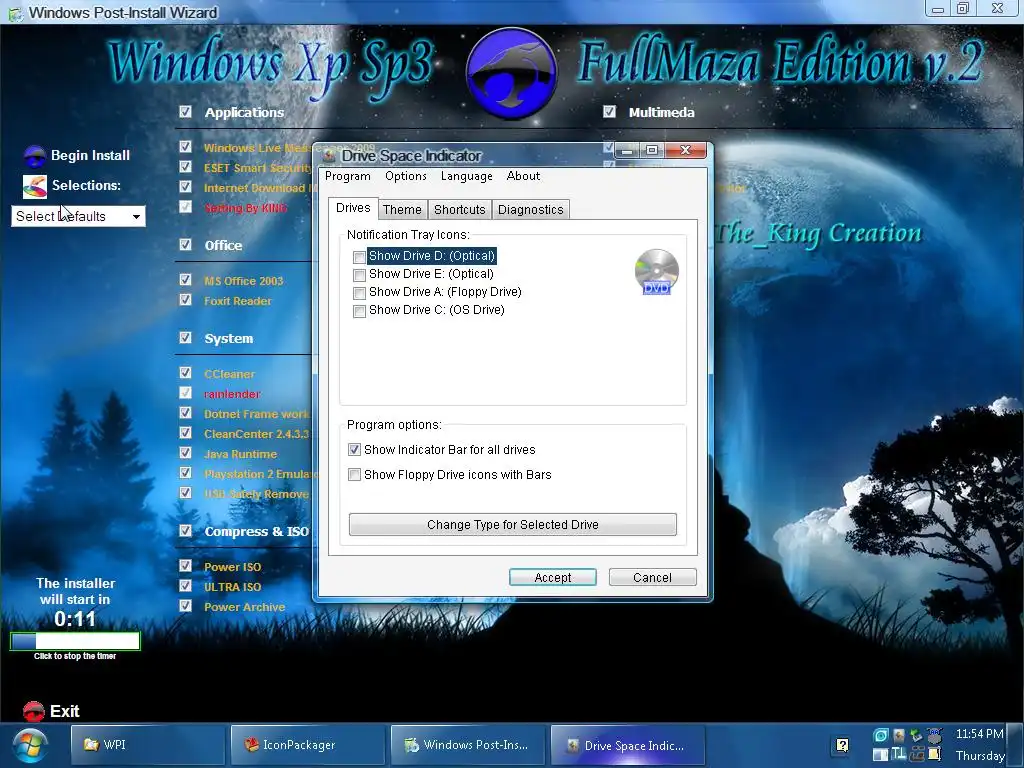The height and width of the screenshot is (768, 1024).
Task: Check Show Drive A: (Floppy Drive)
Action: tap(359, 293)
